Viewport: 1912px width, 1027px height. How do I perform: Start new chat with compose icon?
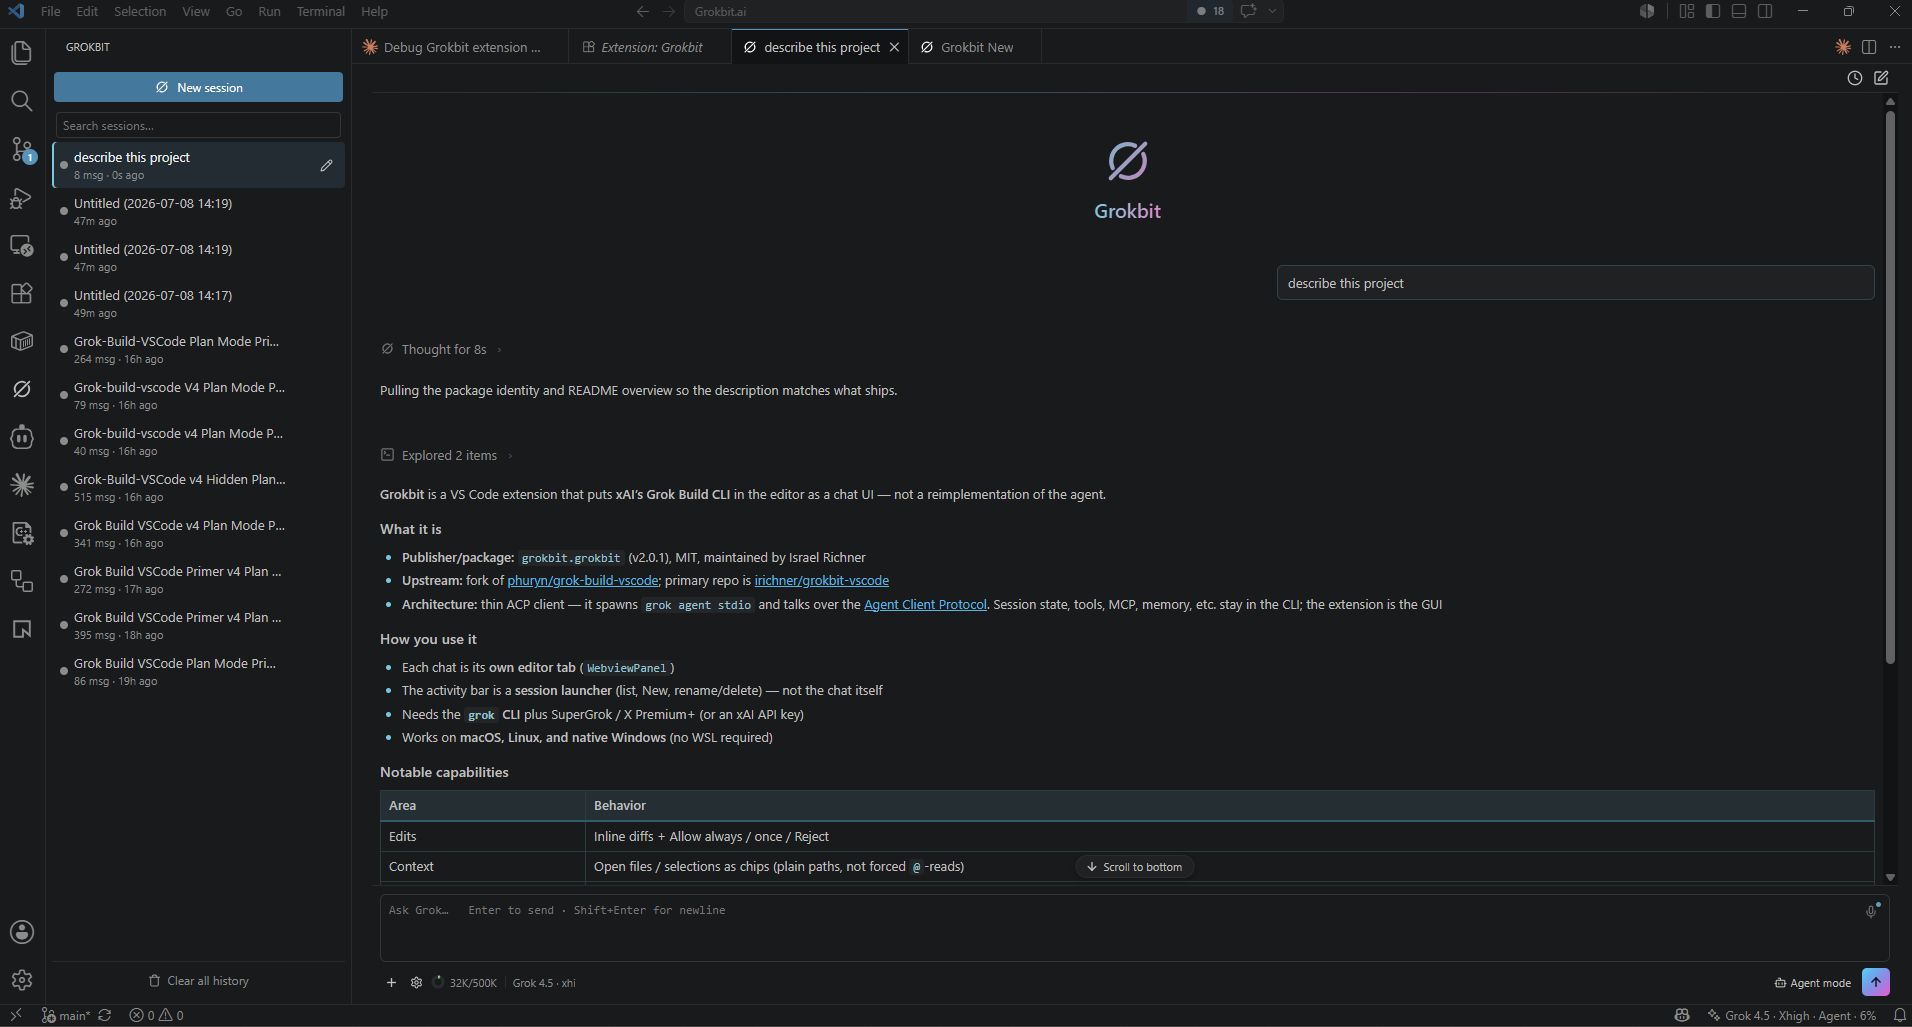click(1881, 78)
